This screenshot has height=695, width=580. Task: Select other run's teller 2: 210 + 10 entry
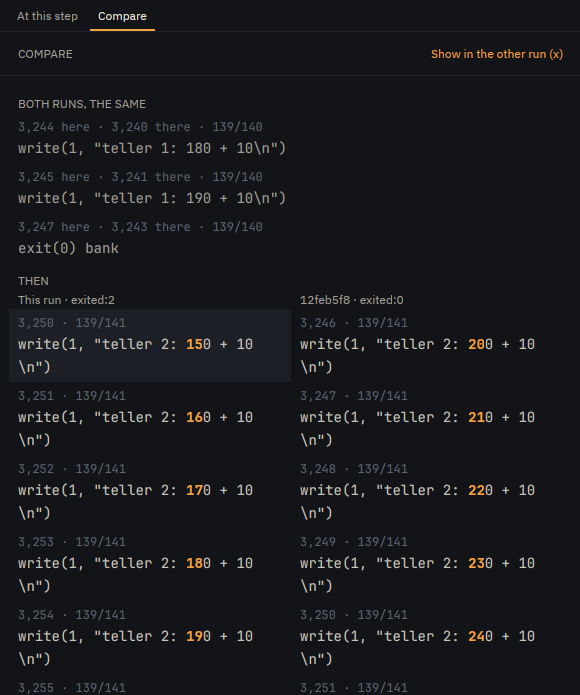click(432, 418)
